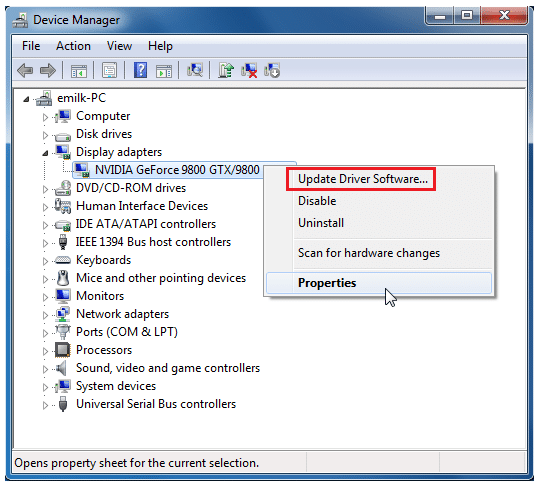Expand the System devices node arrow

45,387
